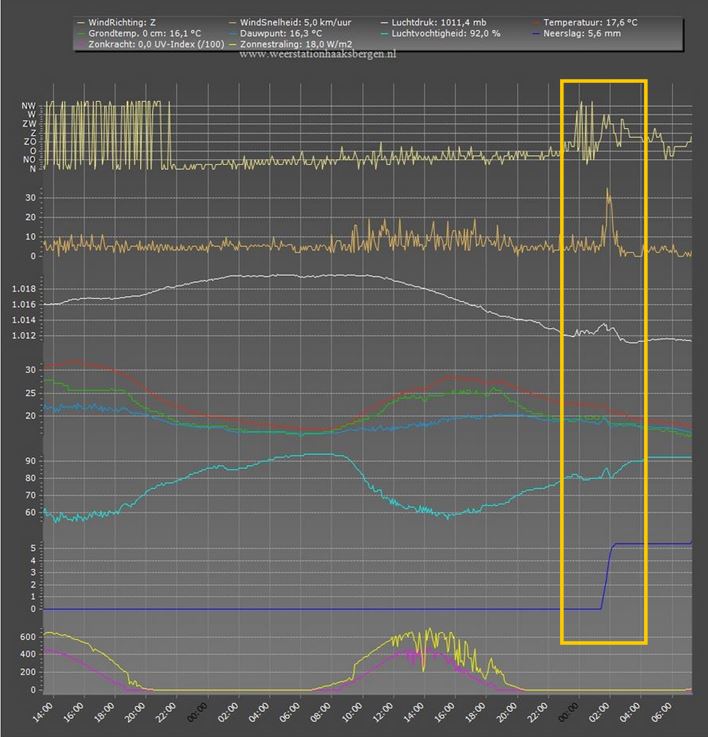Click the 600 solar radiation axis label
708x737 pixels.
click(28, 637)
